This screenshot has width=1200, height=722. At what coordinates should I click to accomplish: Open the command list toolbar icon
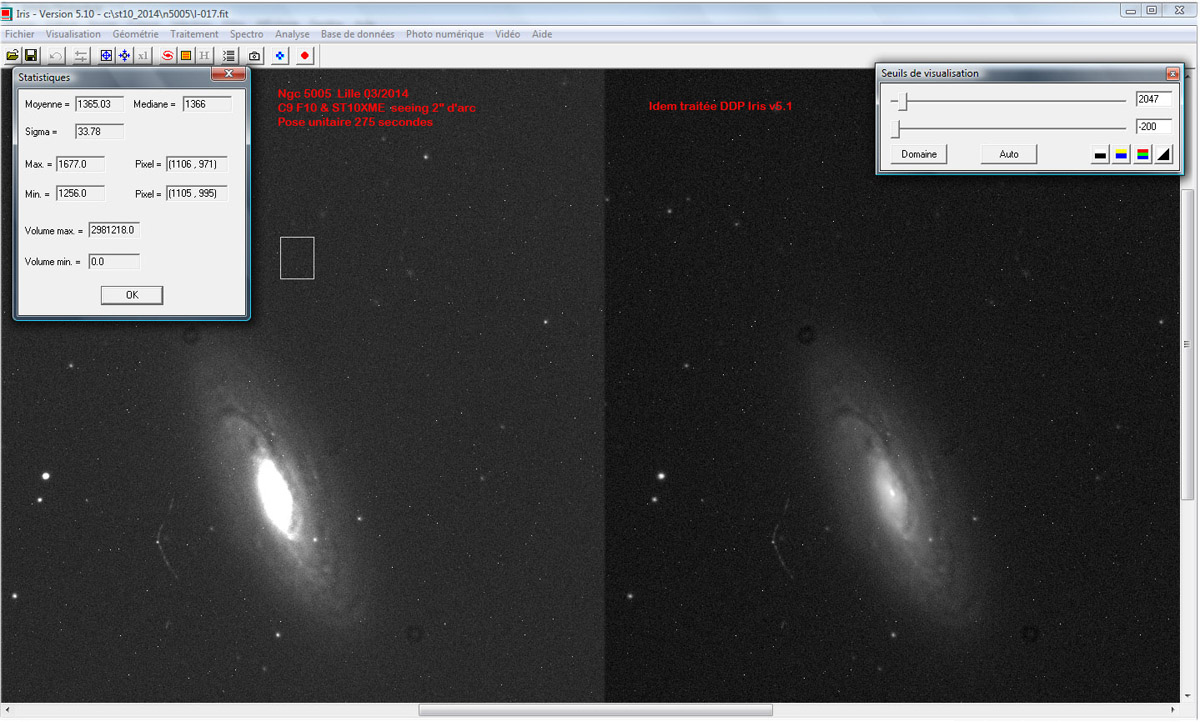(229, 55)
